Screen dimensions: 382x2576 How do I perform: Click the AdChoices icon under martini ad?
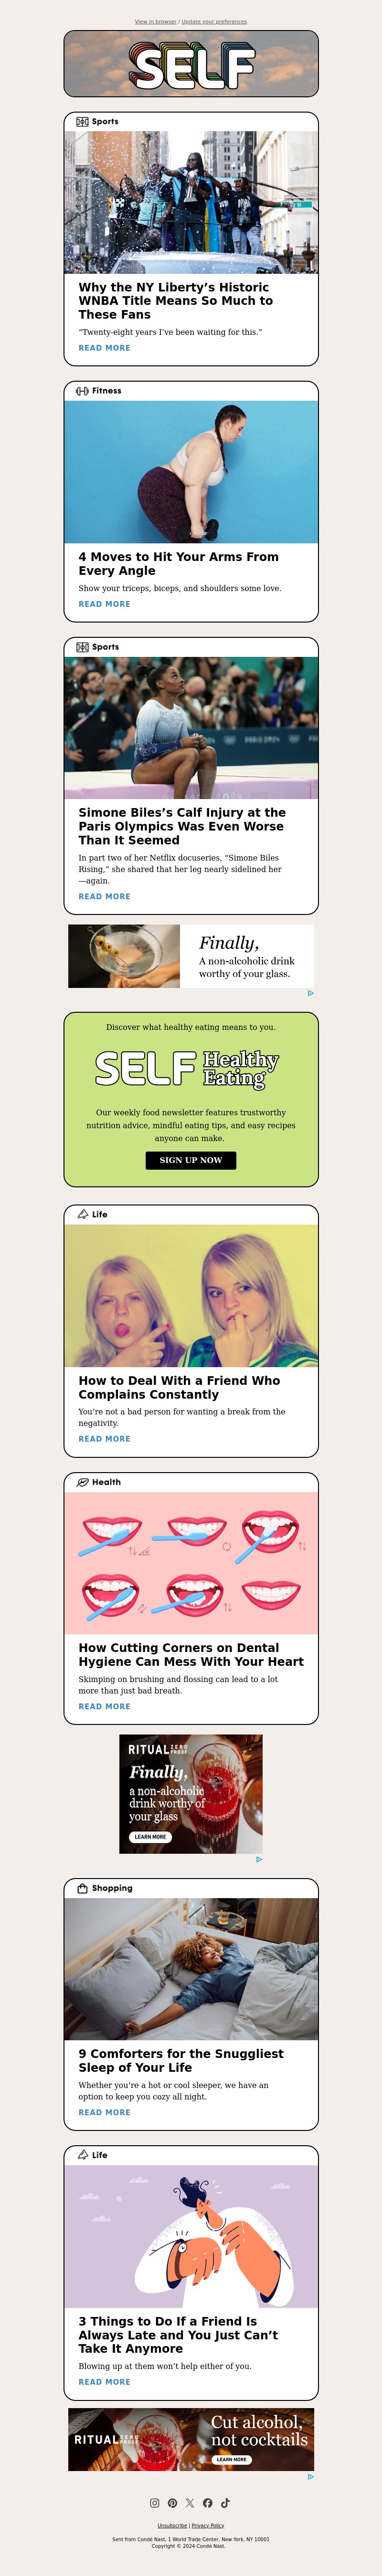pyautogui.click(x=310, y=993)
